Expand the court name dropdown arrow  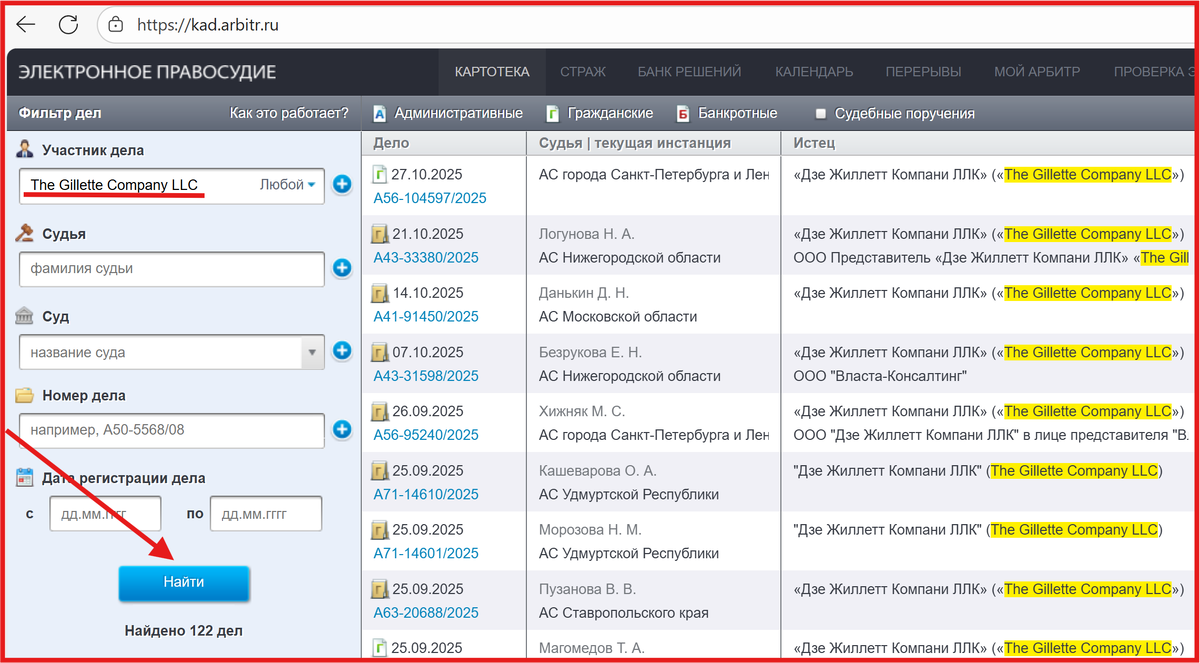click(313, 352)
